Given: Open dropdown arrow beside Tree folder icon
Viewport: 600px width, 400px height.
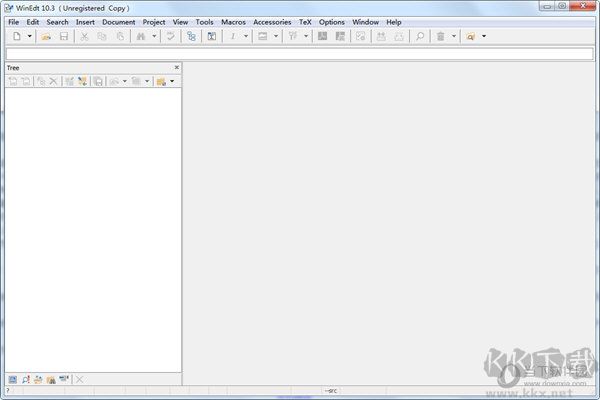Looking at the screenshot, I should 172,81.
